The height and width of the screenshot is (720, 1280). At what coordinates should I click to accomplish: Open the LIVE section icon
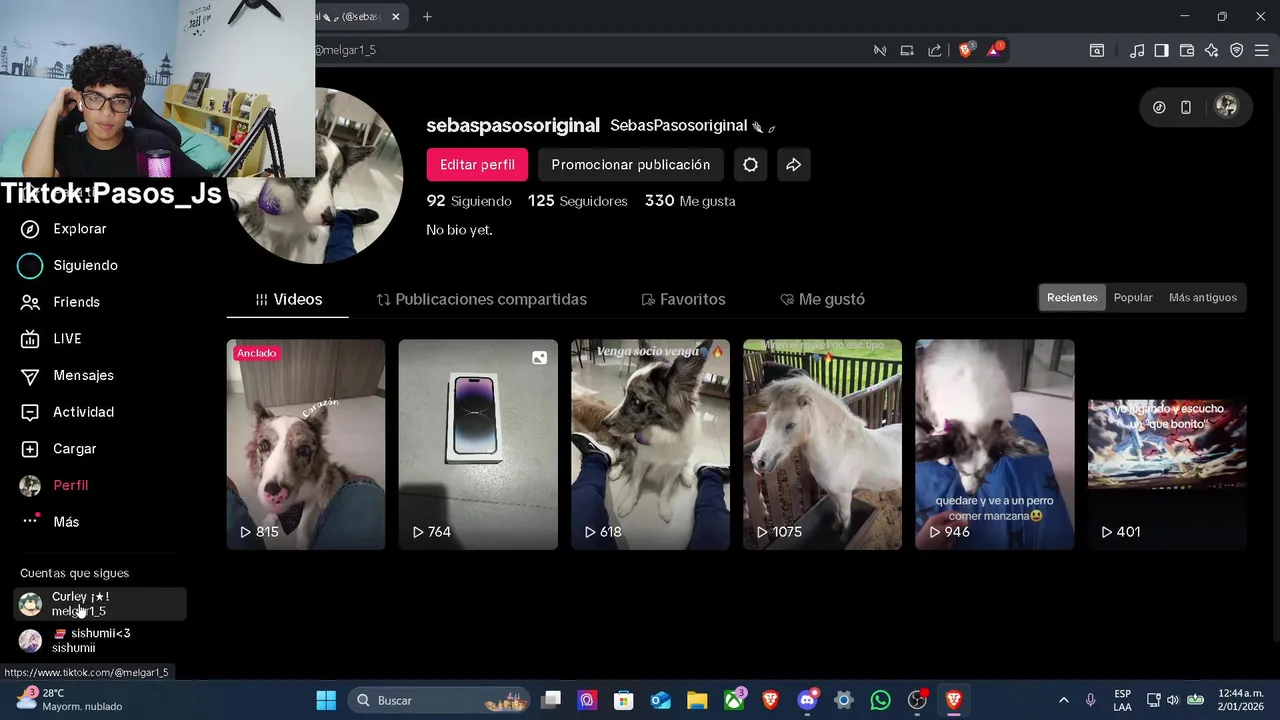tap(30, 339)
